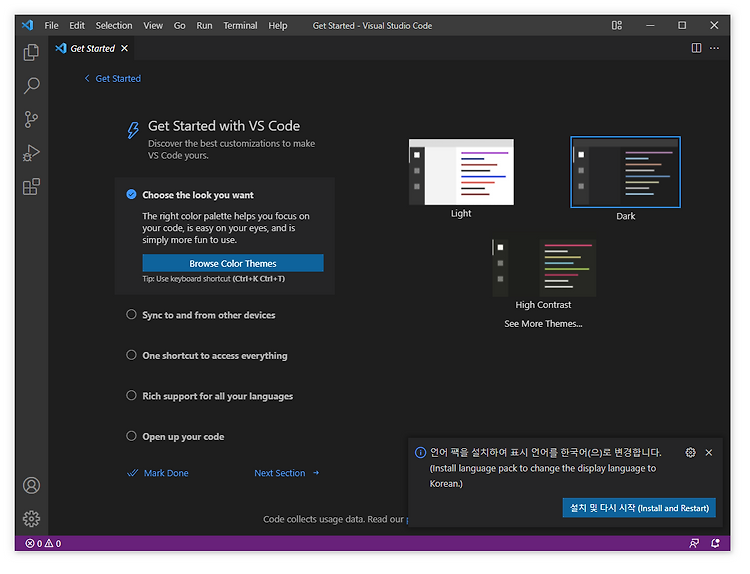The width and height of the screenshot is (750, 574).
Task: Select the Get Started editor tab
Action: (92, 48)
